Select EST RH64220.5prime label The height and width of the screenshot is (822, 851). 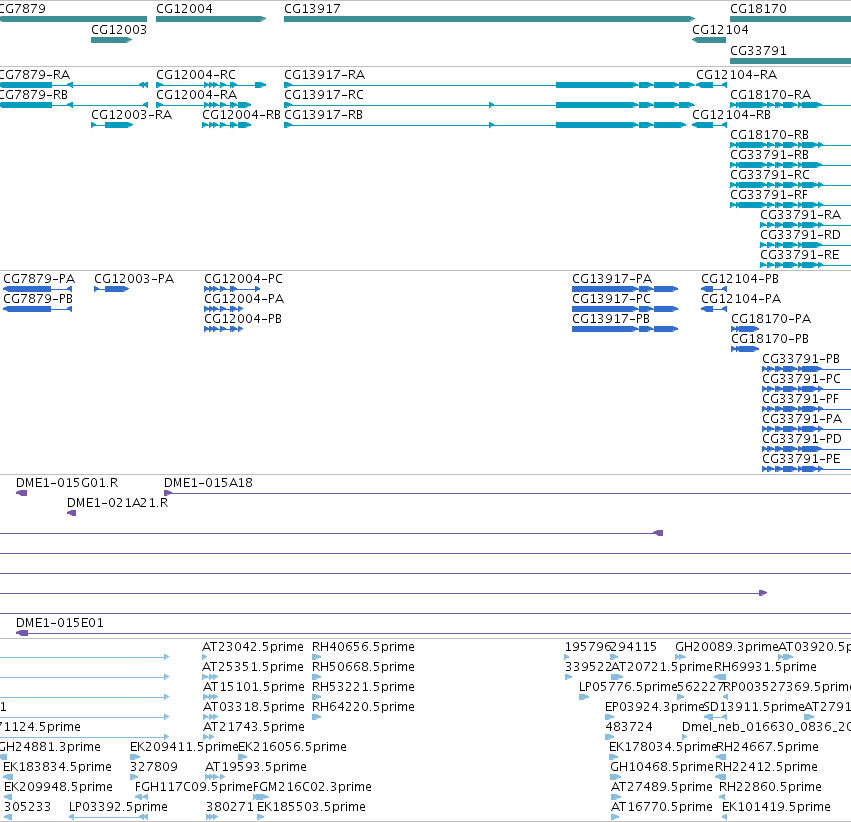point(363,708)
